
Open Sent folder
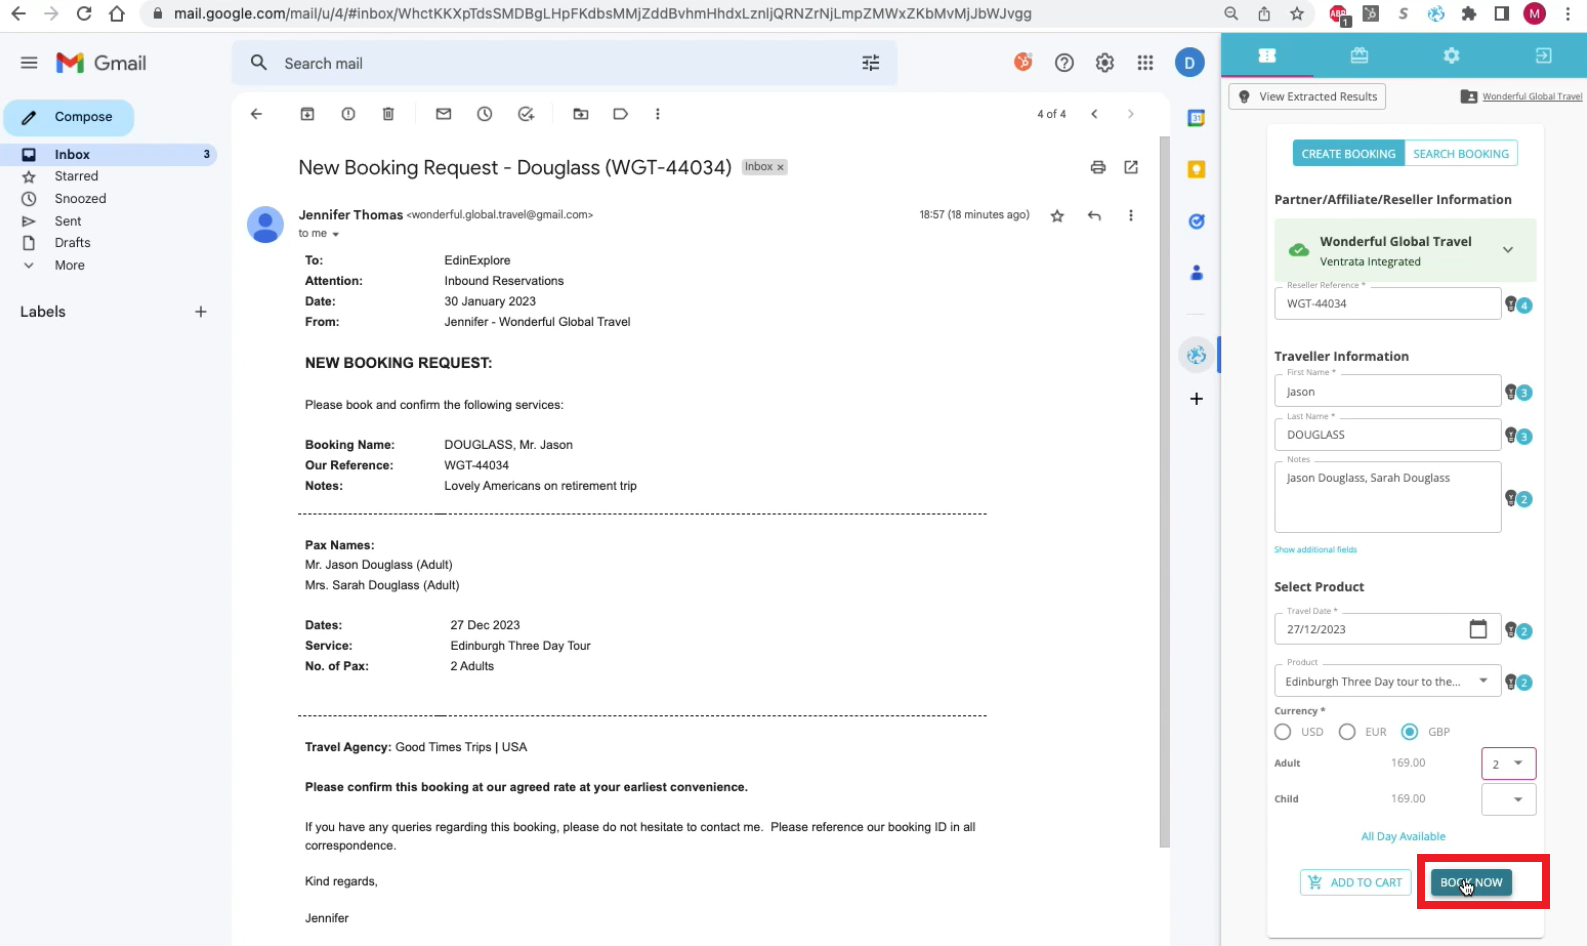tap(68, 221)
